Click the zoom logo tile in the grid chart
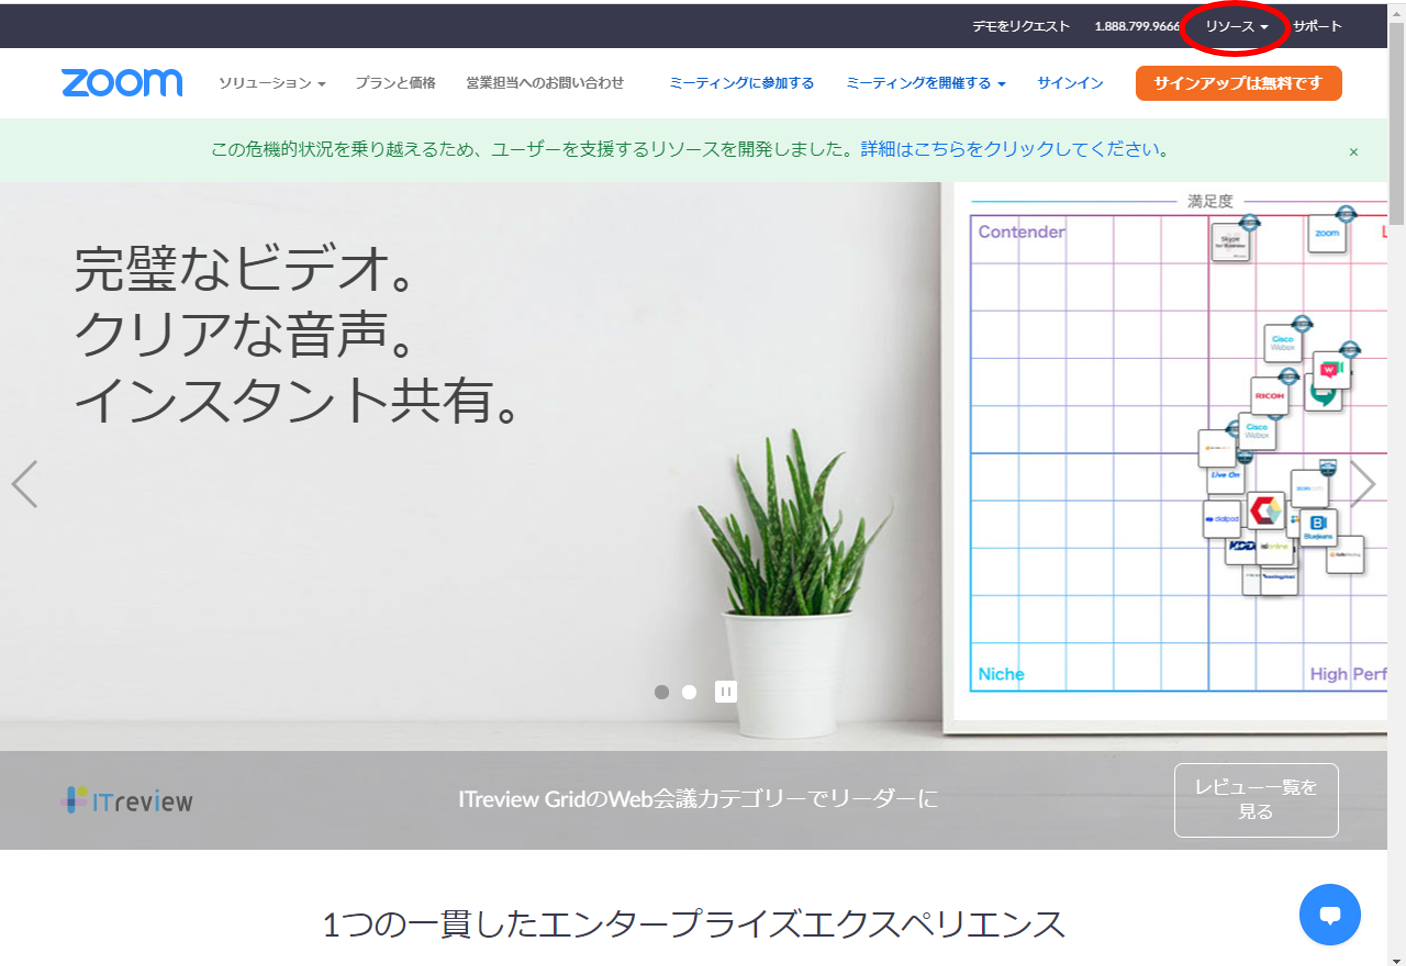This screenshot has width=1406, height=966. (x=1327, y=234)
